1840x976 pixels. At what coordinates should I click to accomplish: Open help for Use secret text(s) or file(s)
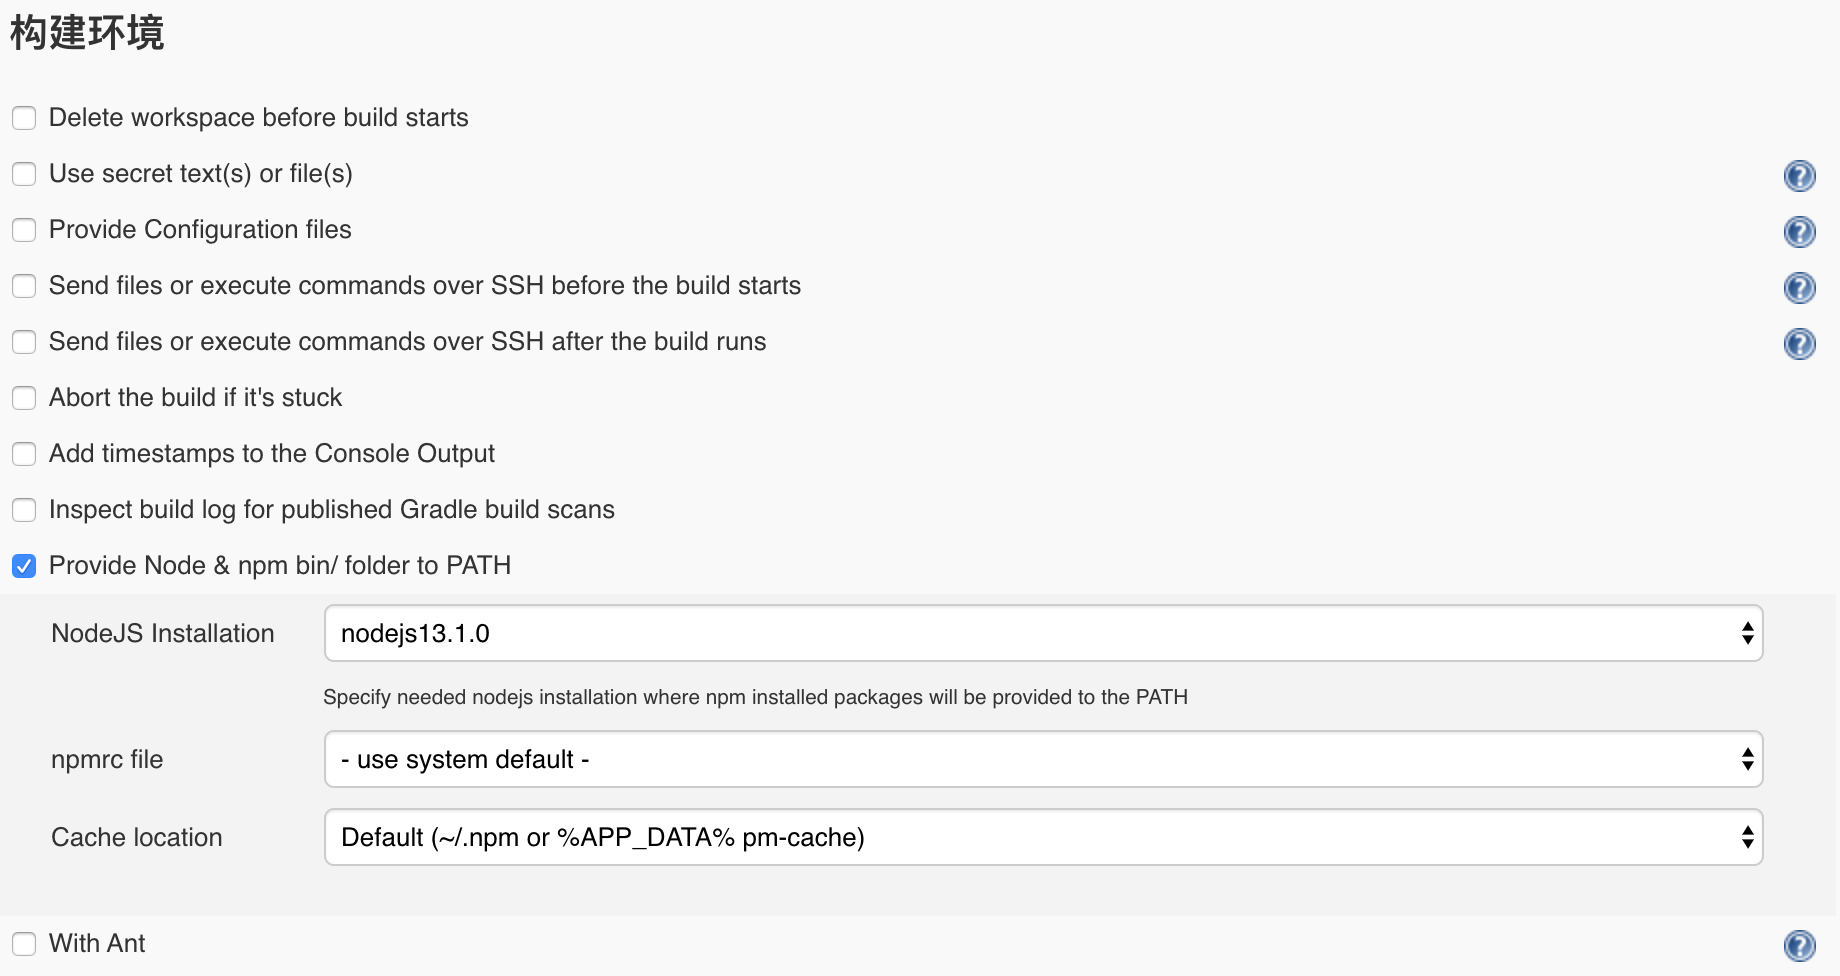click(x=1799, y=176)
